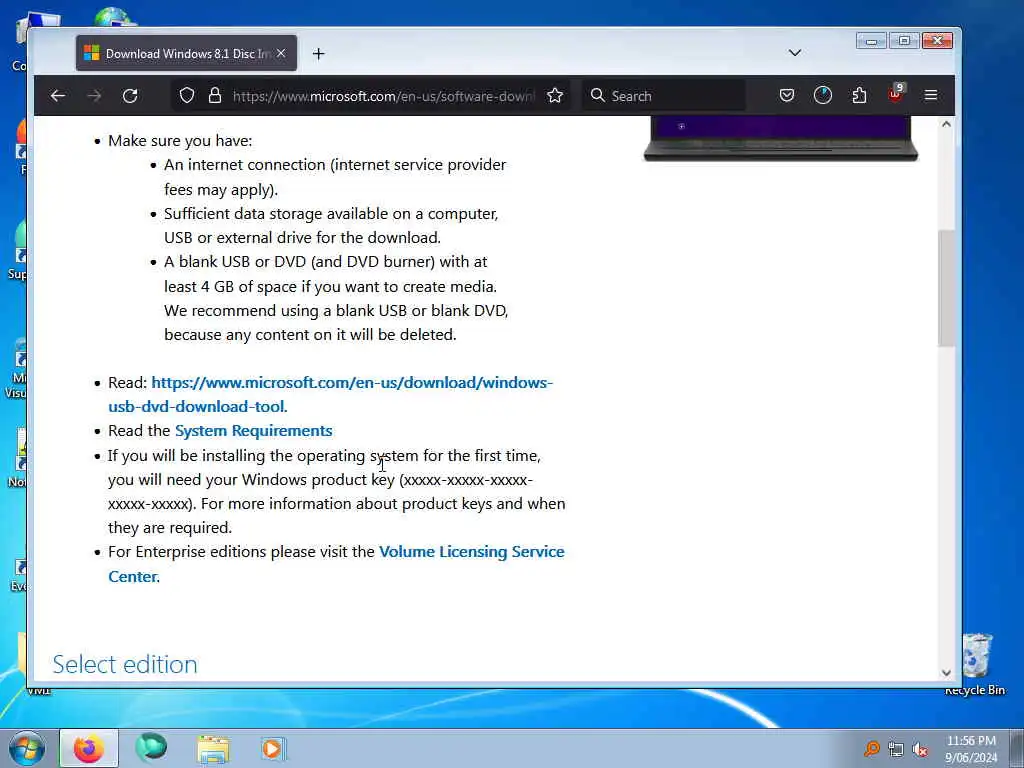Viewport: 1024px width, 768px height.
Task: Minimize the Firefox window
Action: 871,40
